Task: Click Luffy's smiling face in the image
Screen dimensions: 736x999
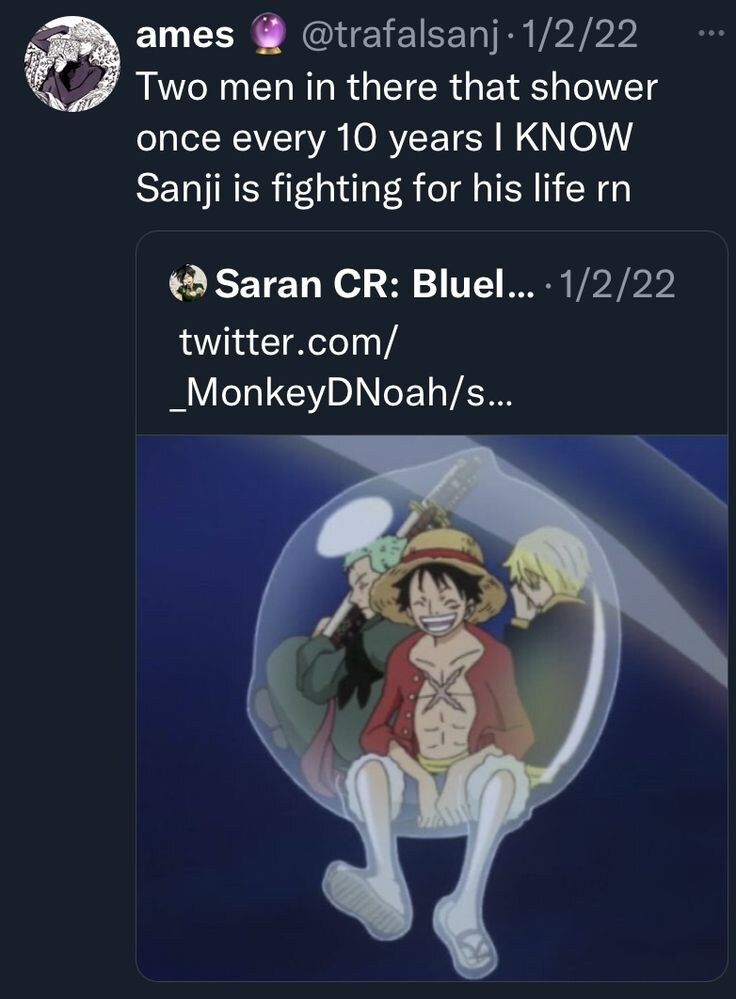Action: pos(437,615)
